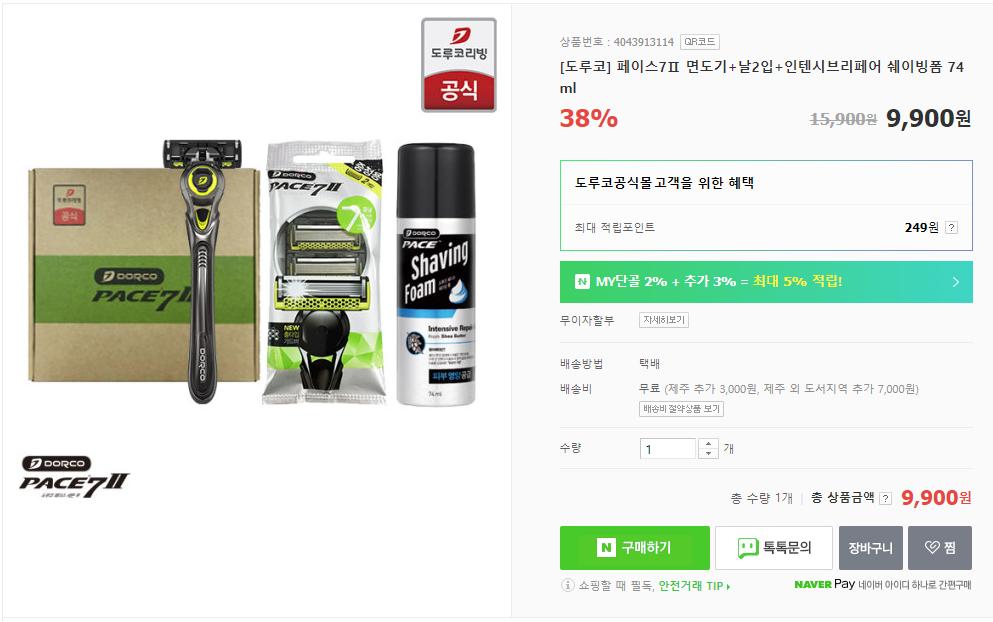Click the Dorco Pace7II logo below image
This screenshot has width=993, height=622.
pyautogui.click(x=74, y=476)
